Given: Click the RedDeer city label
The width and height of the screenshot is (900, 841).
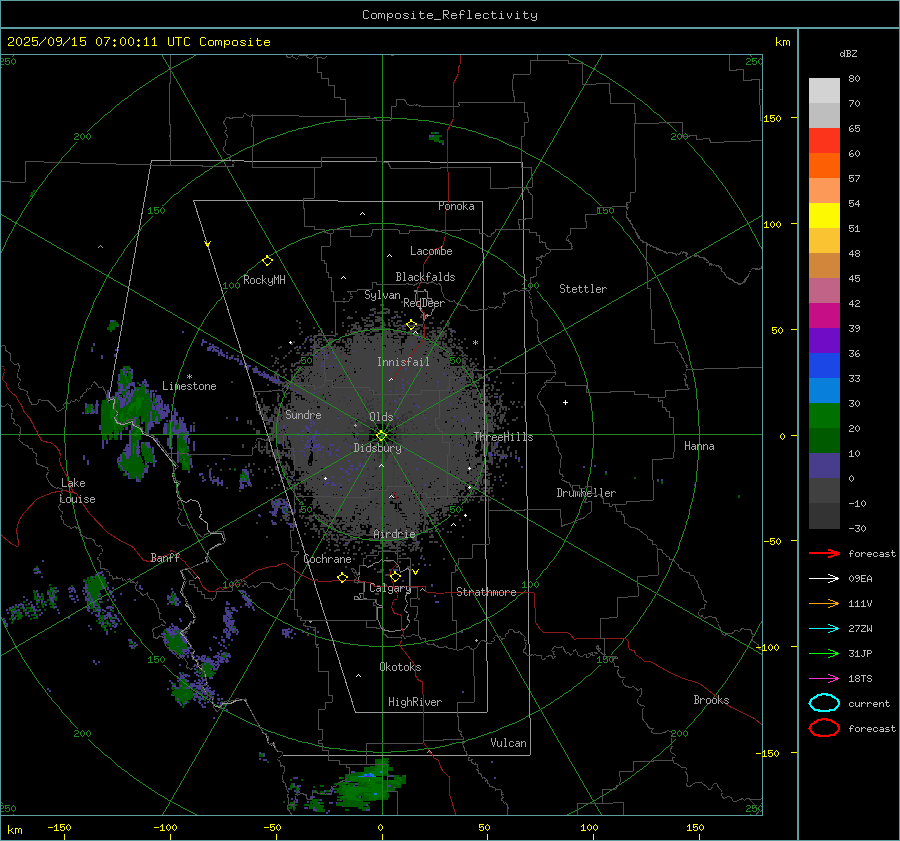Looking at the screenshot, I should pyautogui.click(x=424, y=303).
